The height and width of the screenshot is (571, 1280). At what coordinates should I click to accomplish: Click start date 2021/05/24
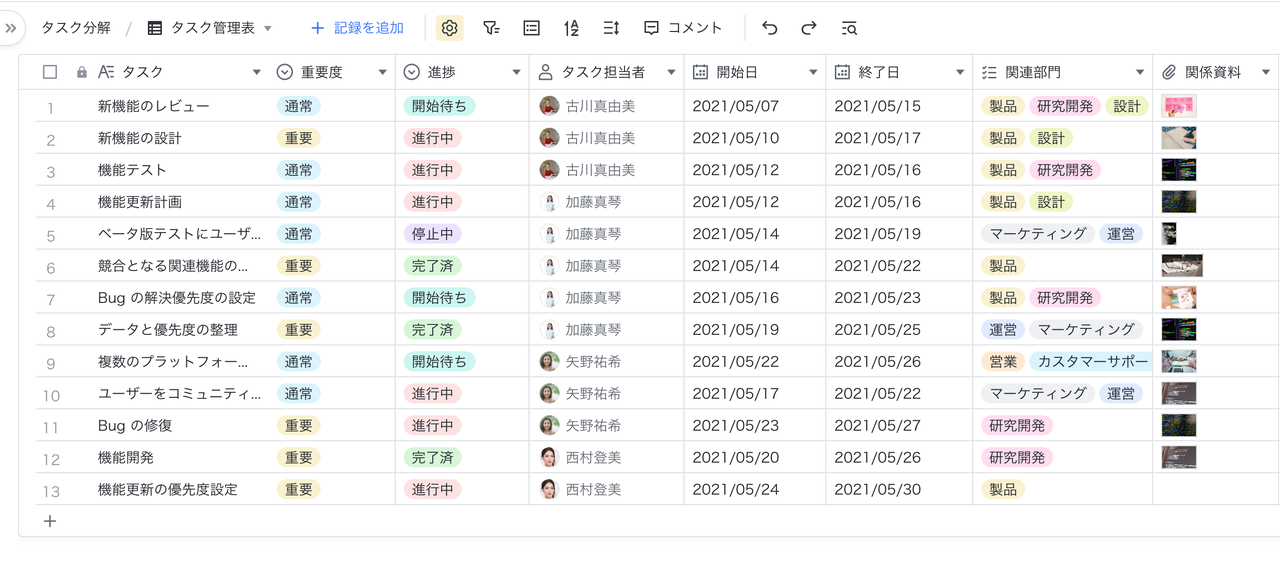(735, 490)
